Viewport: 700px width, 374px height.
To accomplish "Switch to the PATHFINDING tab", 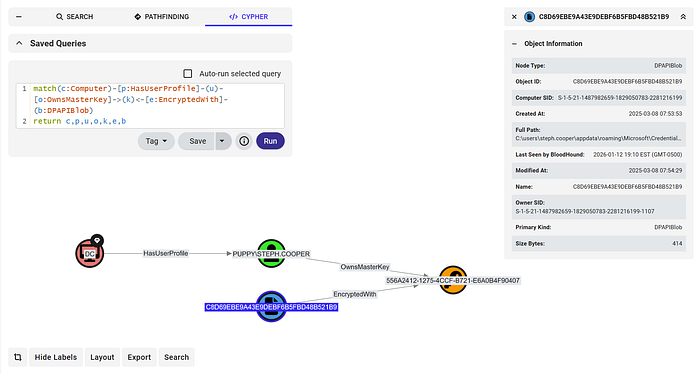I will click(162, 17).
